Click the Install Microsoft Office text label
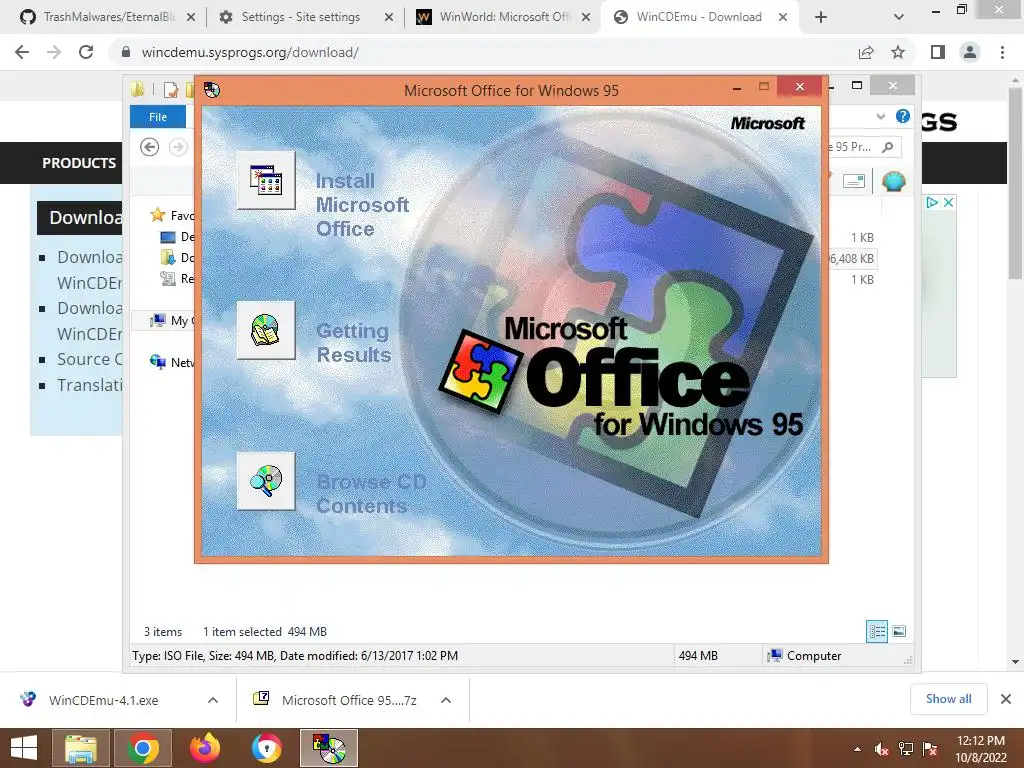This screenshot has height=768, width=1024. click(x=362, y=204)
